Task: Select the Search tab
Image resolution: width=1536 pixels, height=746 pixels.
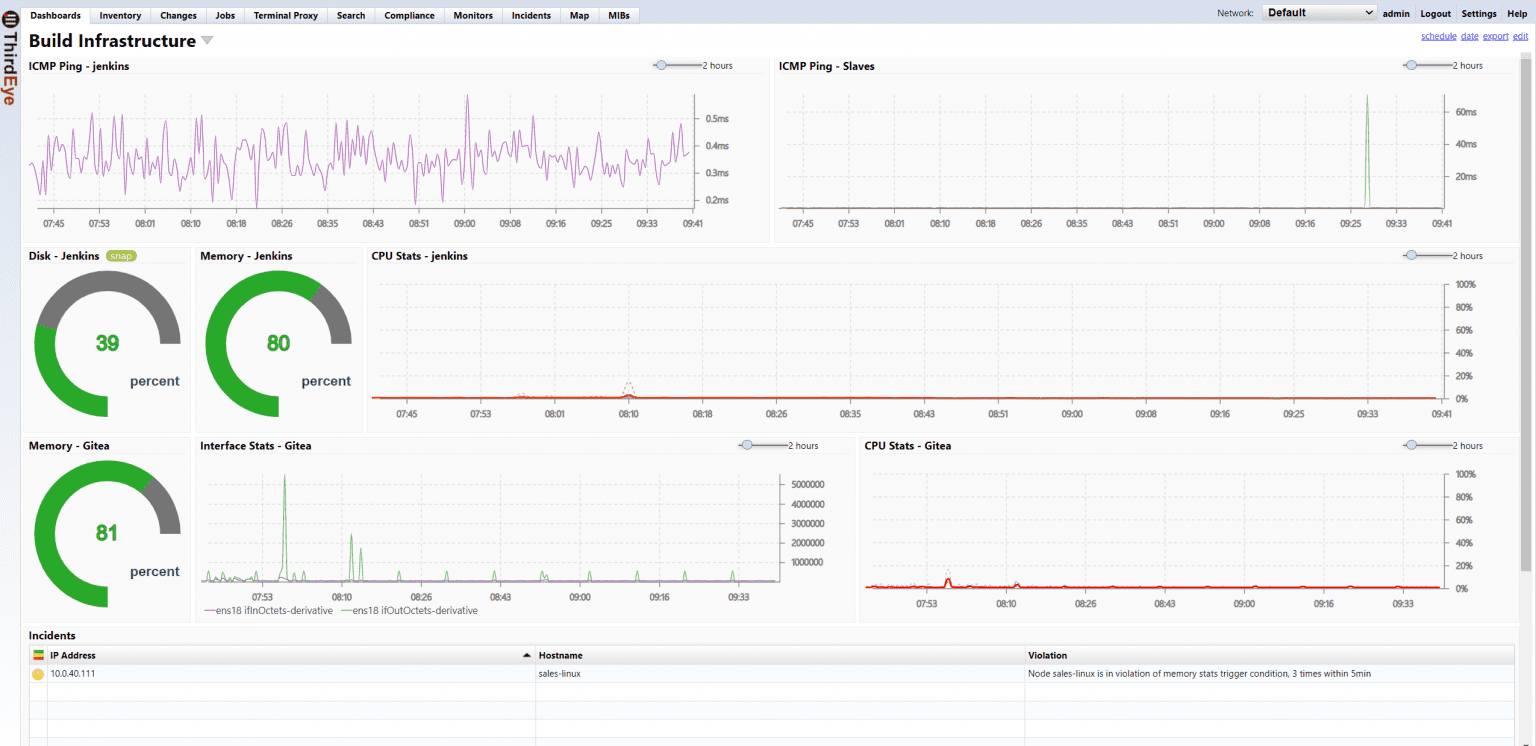Action: click(x=351, y=15)
